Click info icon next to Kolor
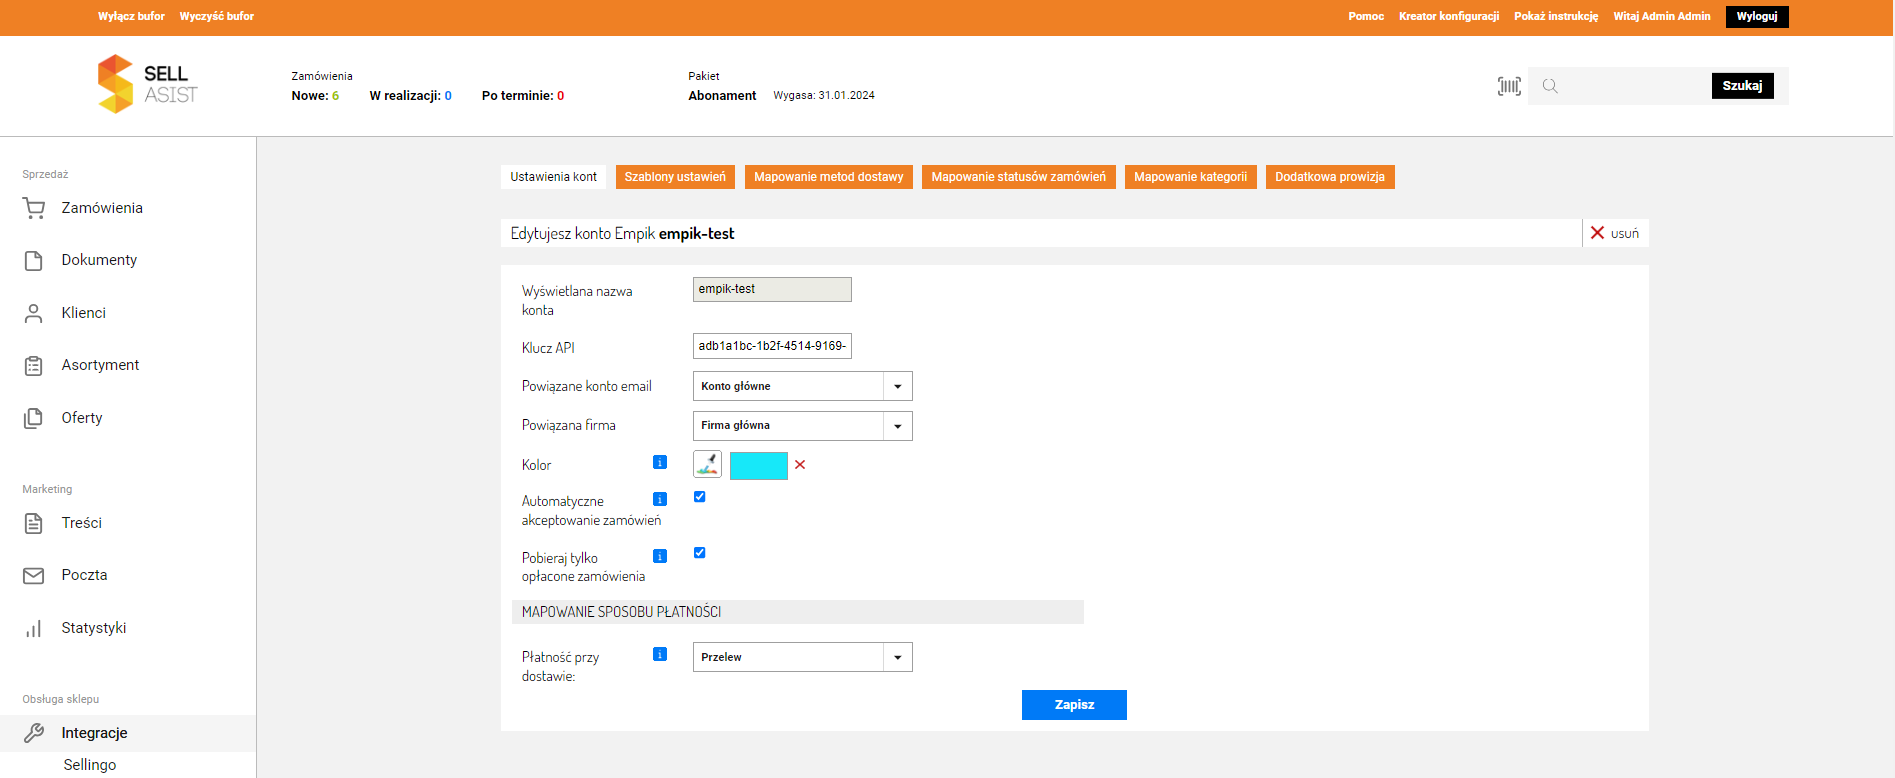Viewport: 1895px width, 778px height. pyautogui.click(x=660, y=462)
